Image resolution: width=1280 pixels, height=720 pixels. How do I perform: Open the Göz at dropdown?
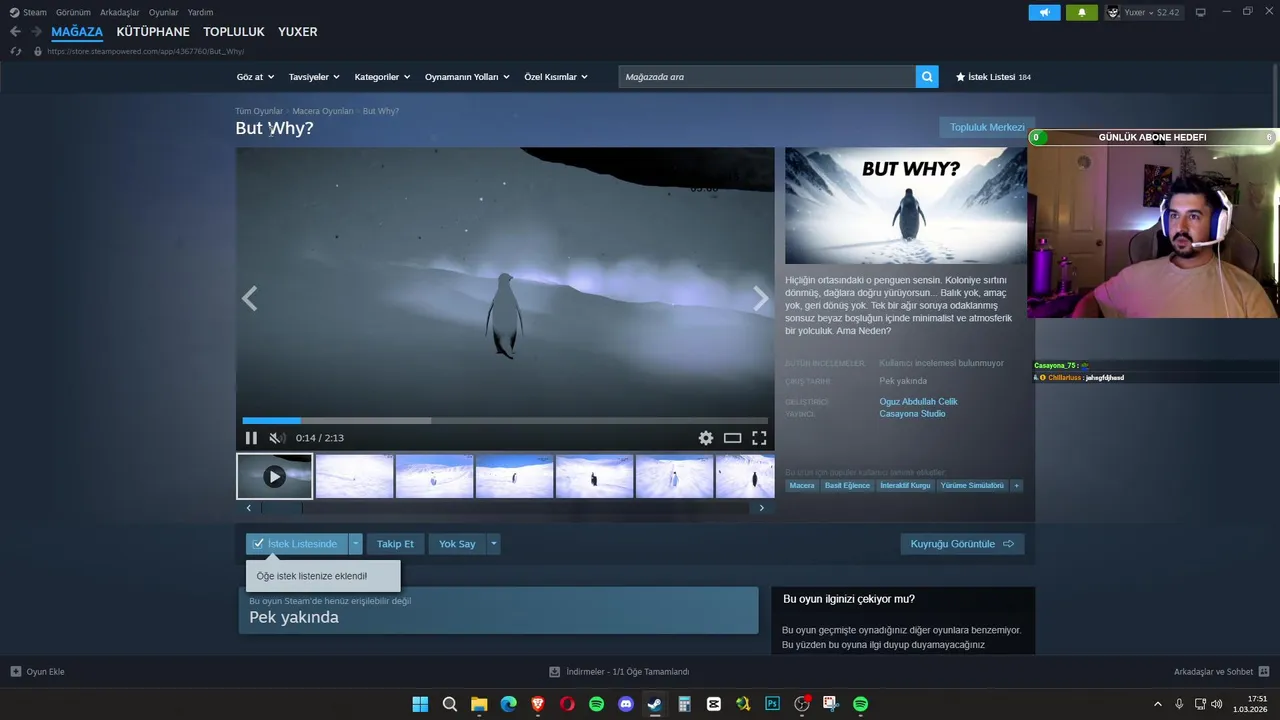(x=255, y=77)
